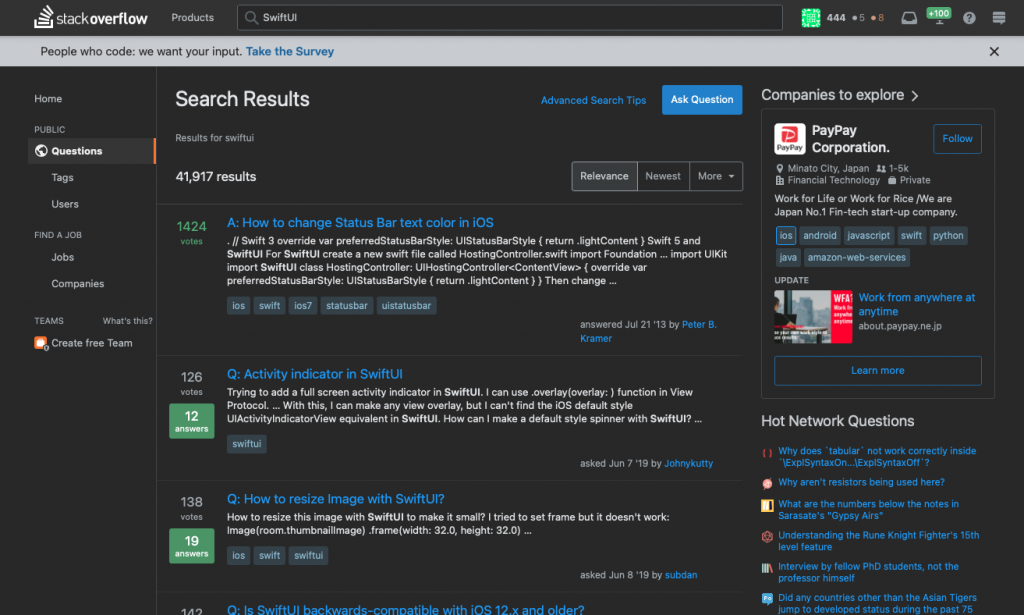Click the amazon-web-services tag
The width and height of the screenshot is (1024, 615).
click(x=856, y=257)
